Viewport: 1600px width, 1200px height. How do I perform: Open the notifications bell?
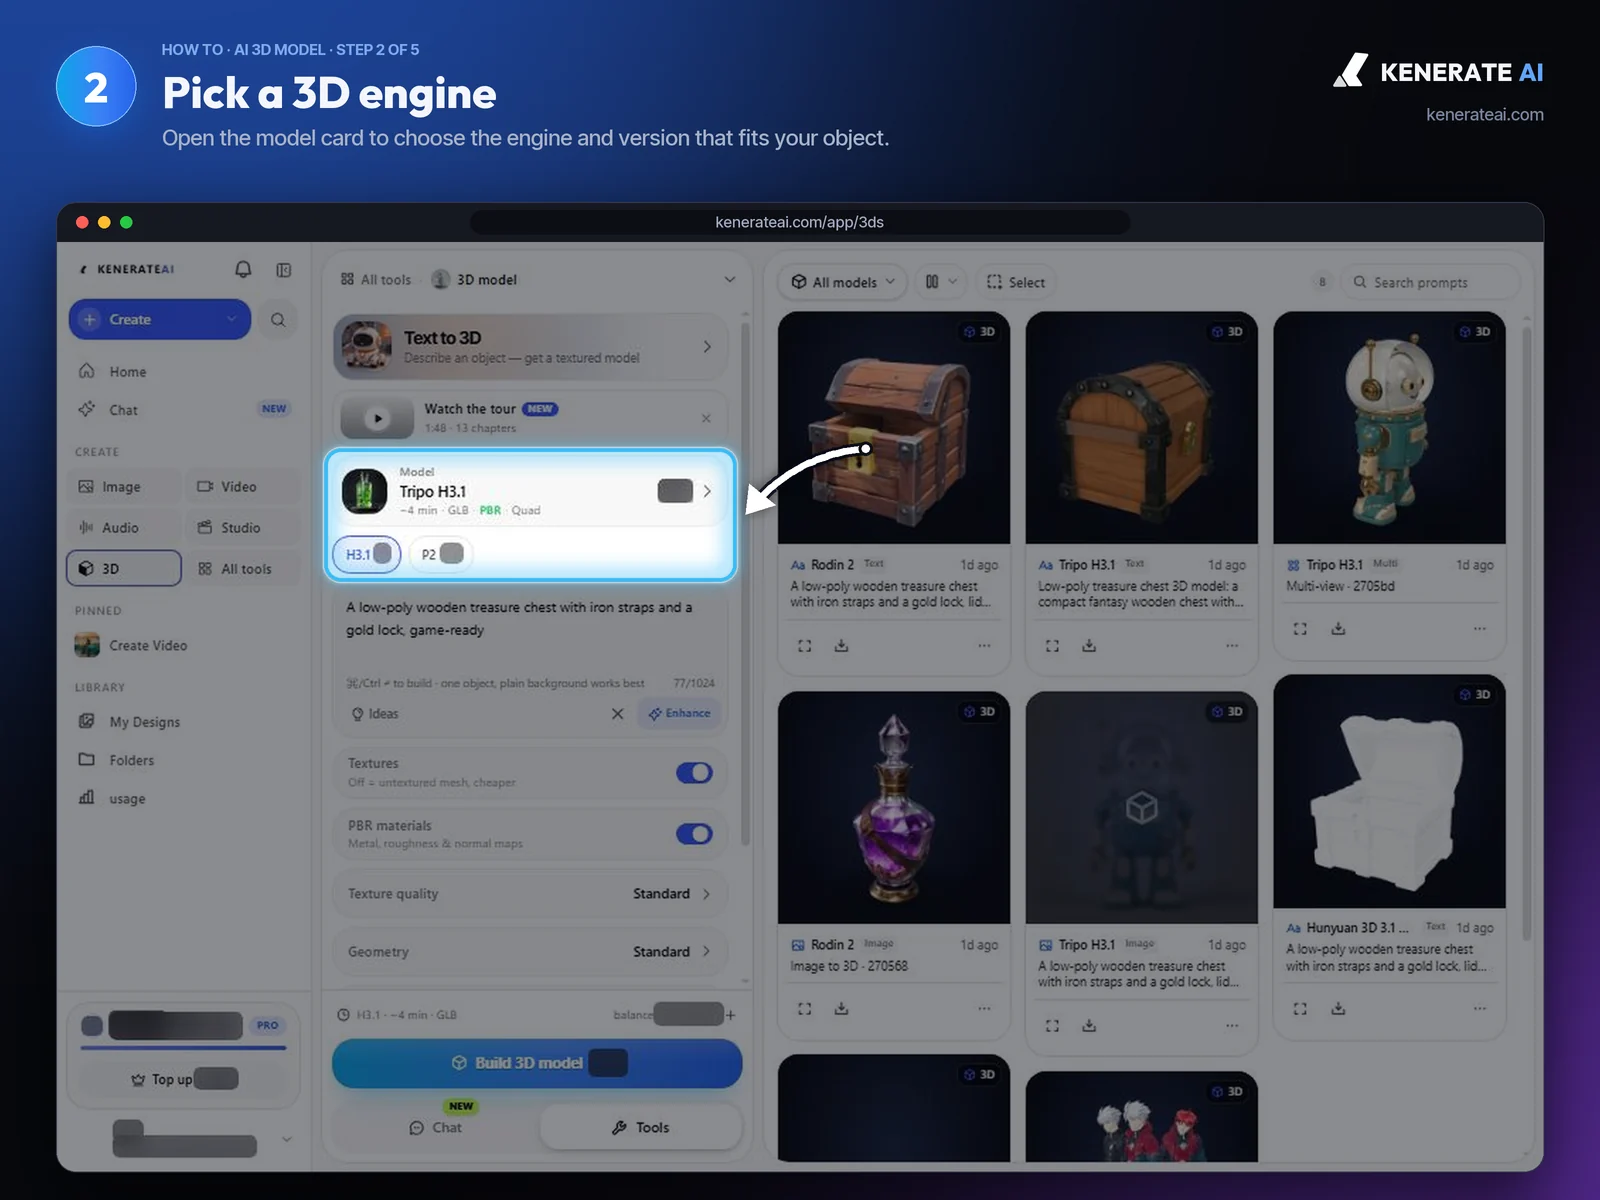point(243,269)
